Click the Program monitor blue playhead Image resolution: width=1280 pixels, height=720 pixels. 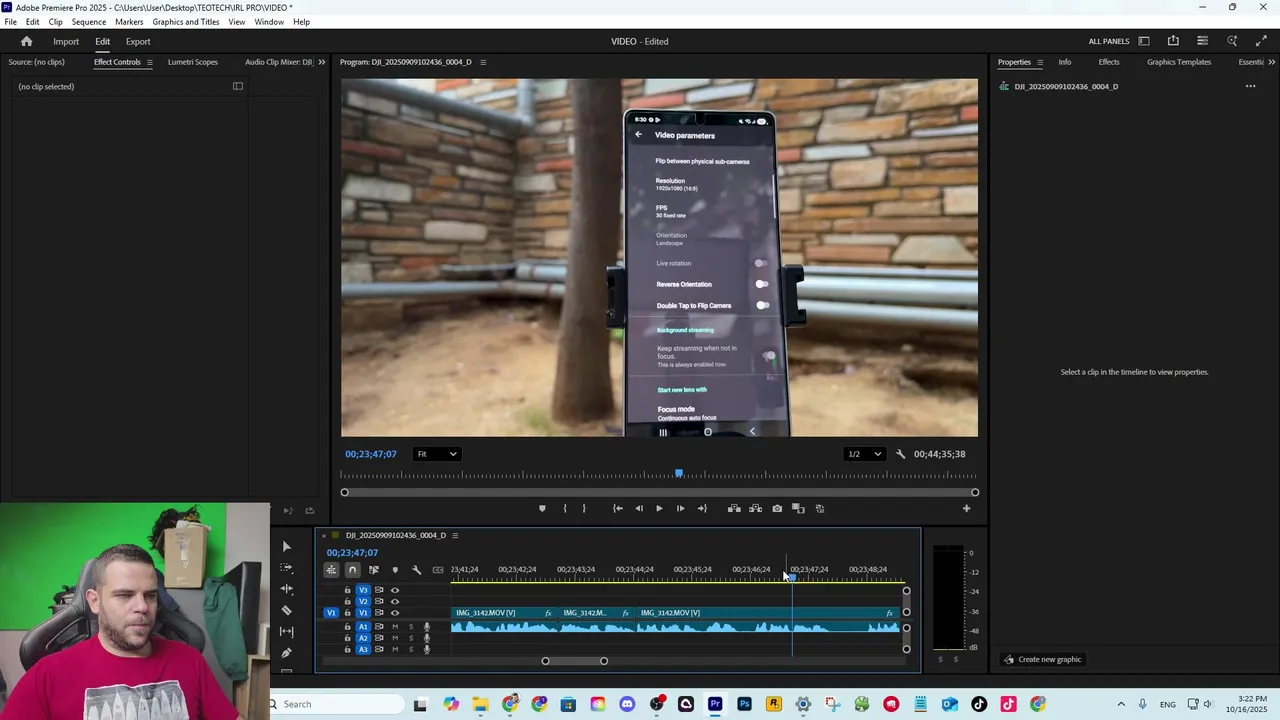pyautogui.click(x=679, y=473)
